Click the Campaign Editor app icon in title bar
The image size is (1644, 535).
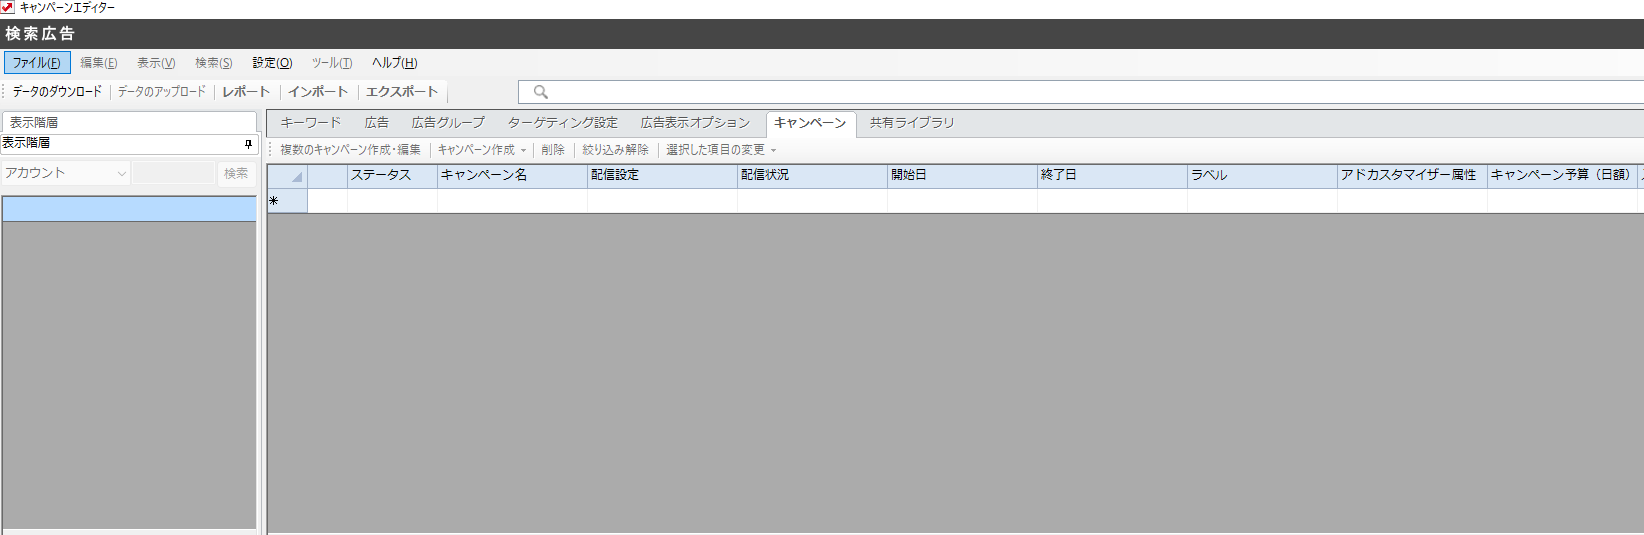tap(8, 7)
